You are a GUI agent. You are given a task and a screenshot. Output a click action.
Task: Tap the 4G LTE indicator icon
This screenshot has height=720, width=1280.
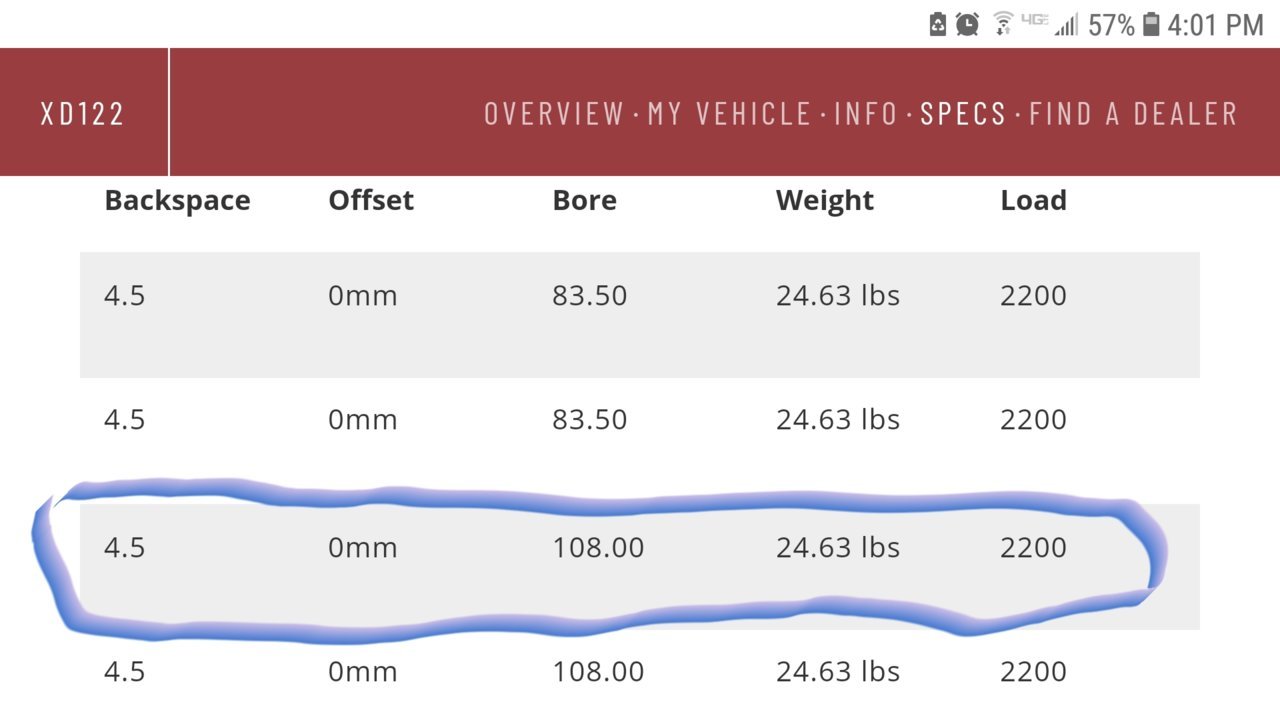point(1034,20)
